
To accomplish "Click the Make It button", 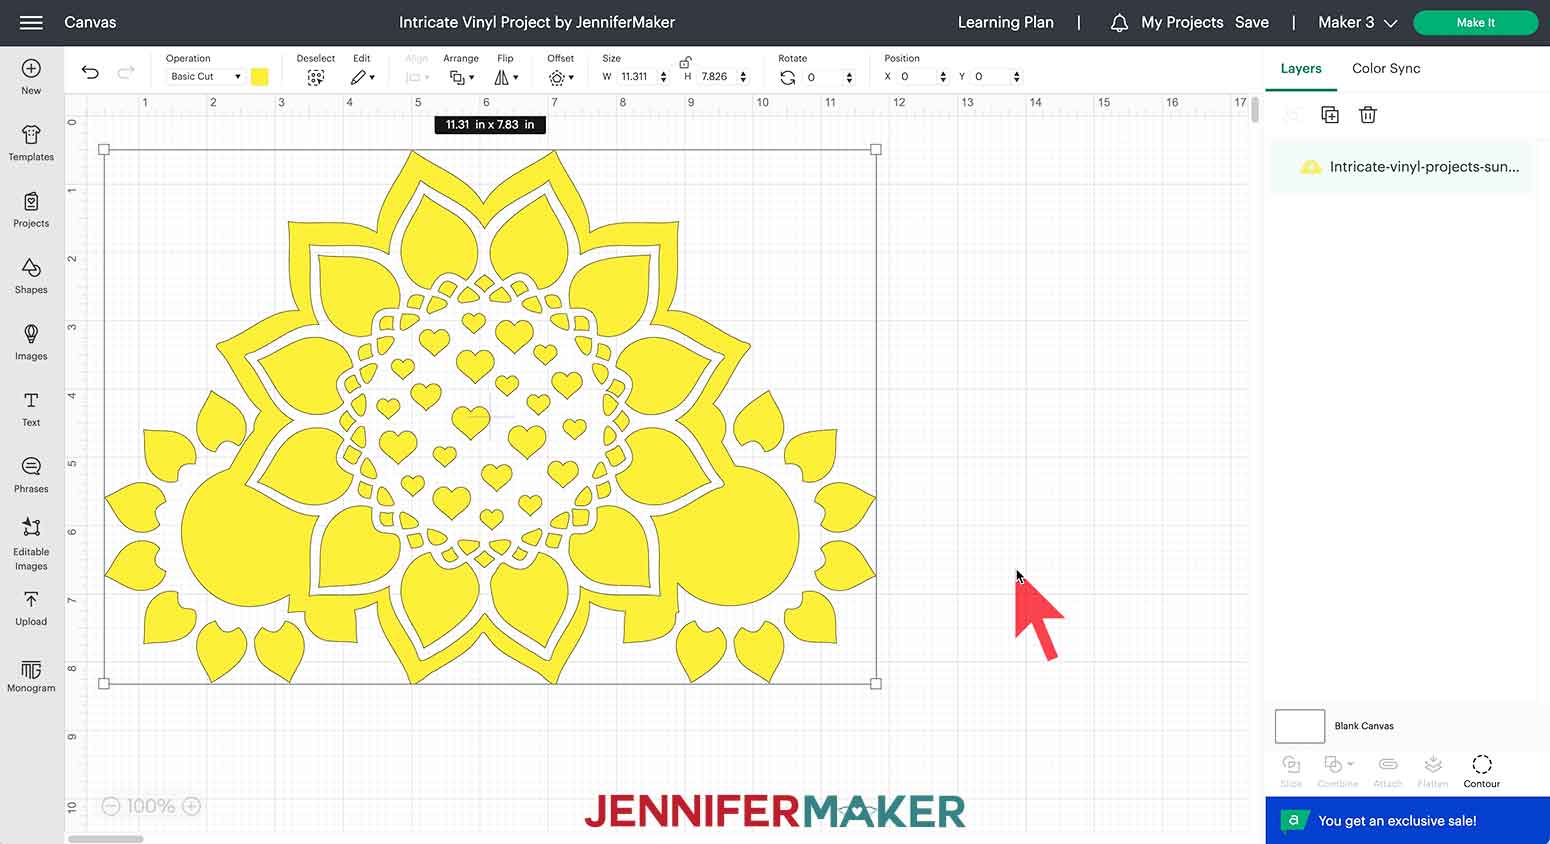I will click(x=1475, y=22).
